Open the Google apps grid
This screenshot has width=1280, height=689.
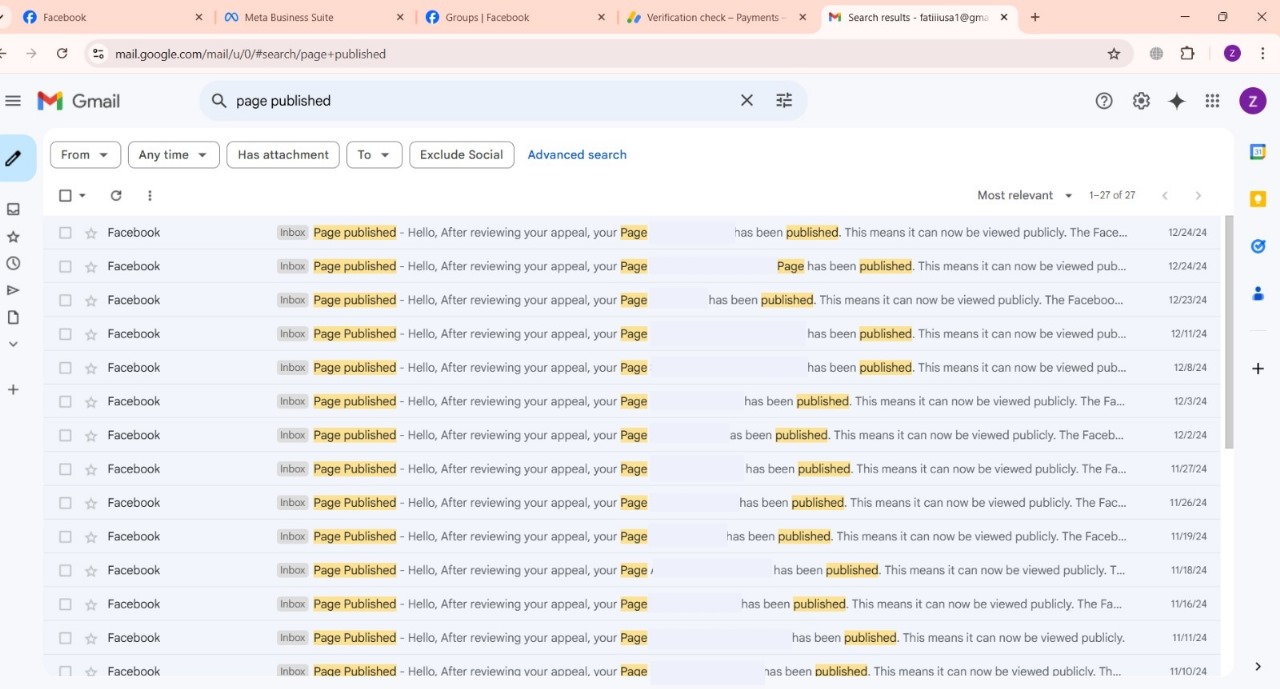point(1212,101)
